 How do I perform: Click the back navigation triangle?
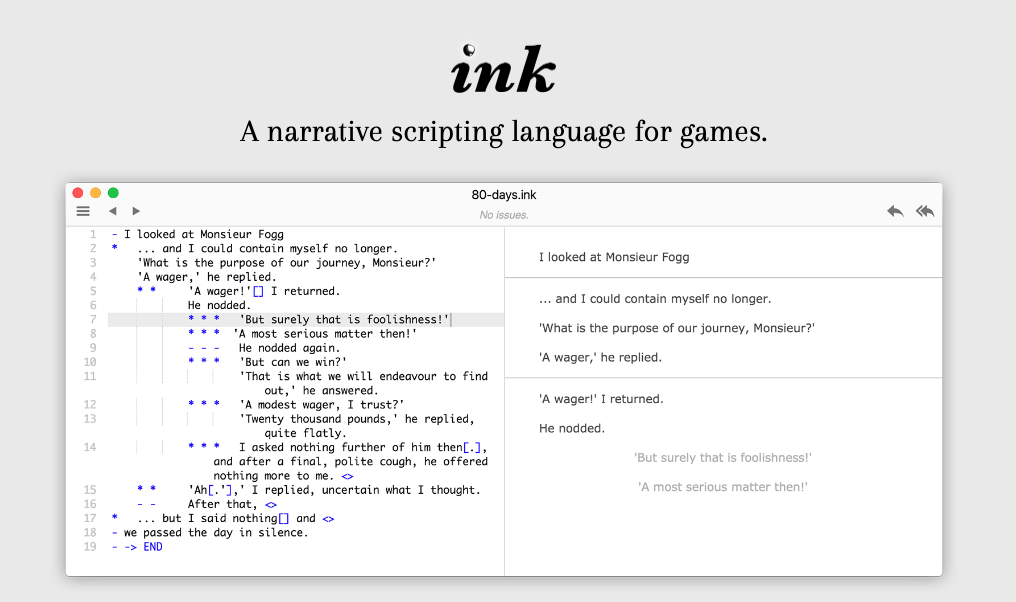112,211
